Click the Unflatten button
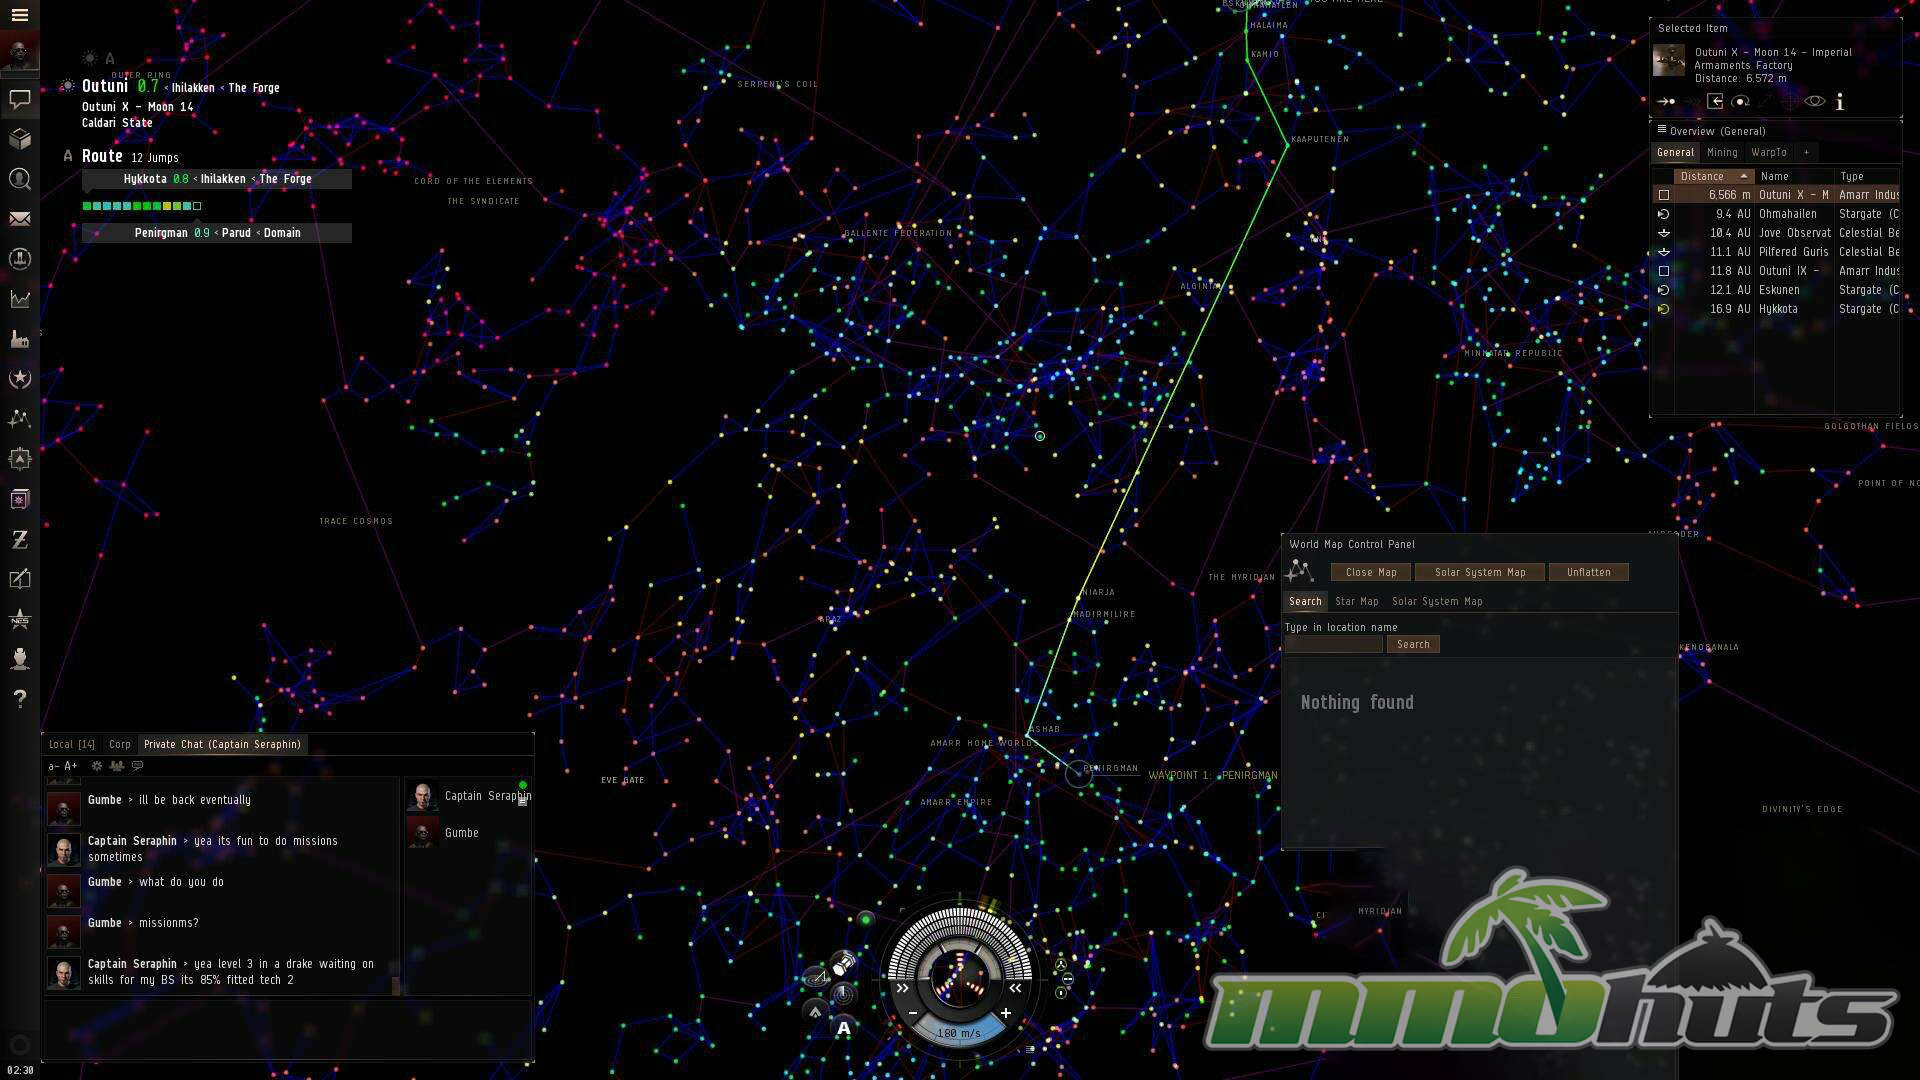Image resolution: width=1920 pixels, height=1080 pixels. 1588,572
